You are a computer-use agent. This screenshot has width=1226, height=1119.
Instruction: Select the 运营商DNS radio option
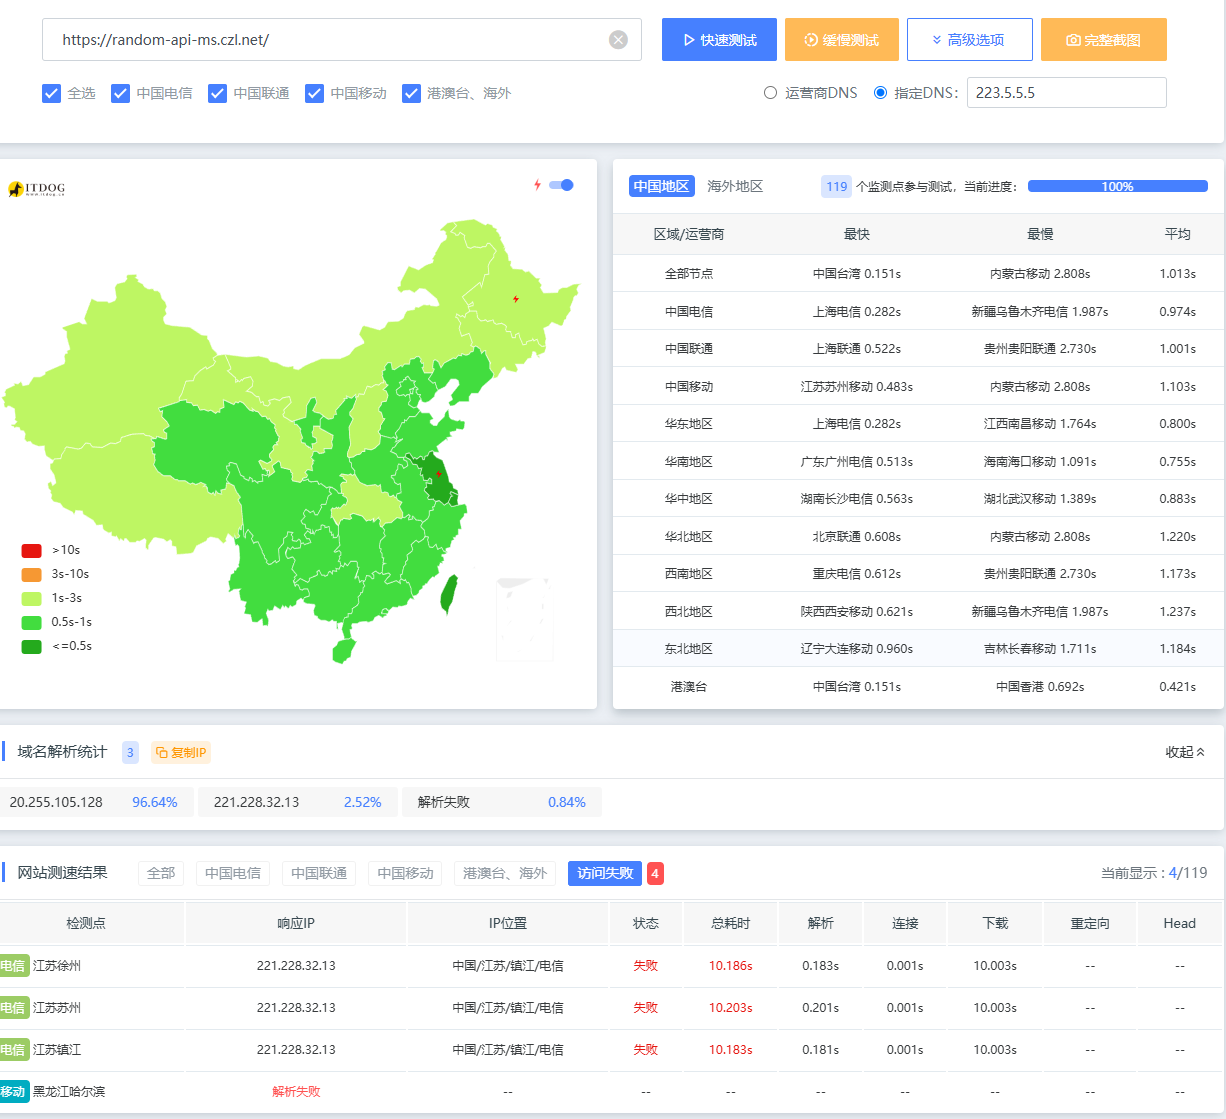pos(770,93)
